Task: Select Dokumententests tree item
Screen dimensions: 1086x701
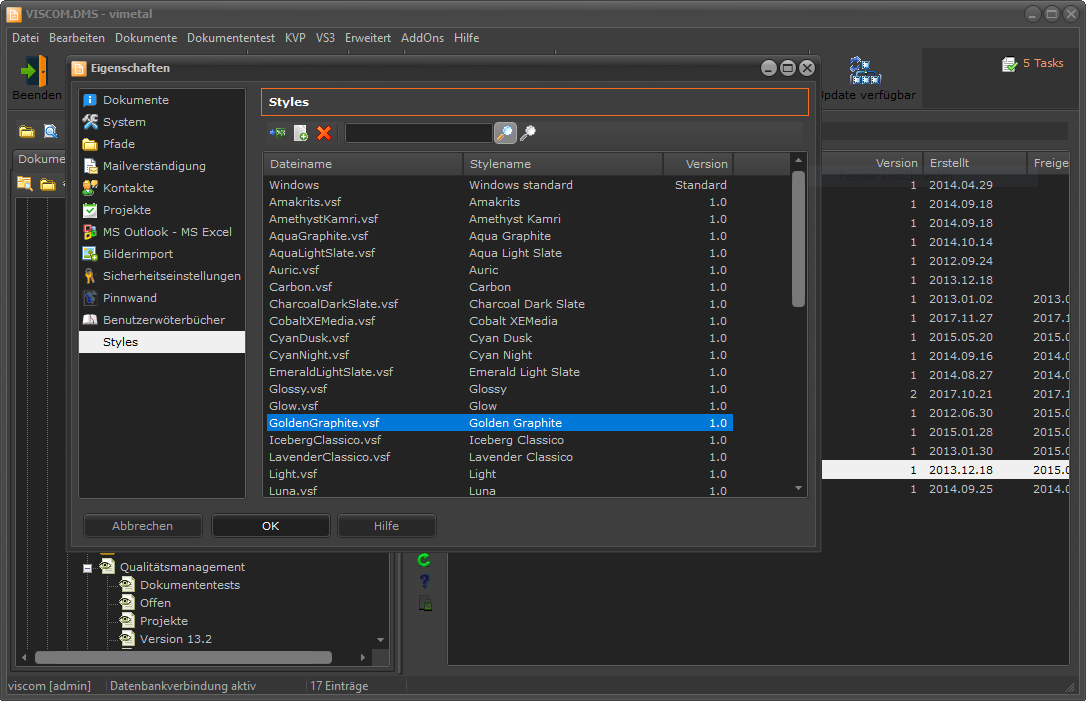Action: tap(189, 585)
